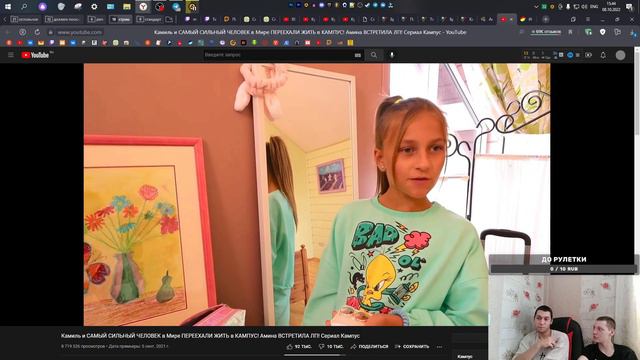Reload the page with refresh icon
The height and width of the screenshot is (360, 640).
[37, 32]
